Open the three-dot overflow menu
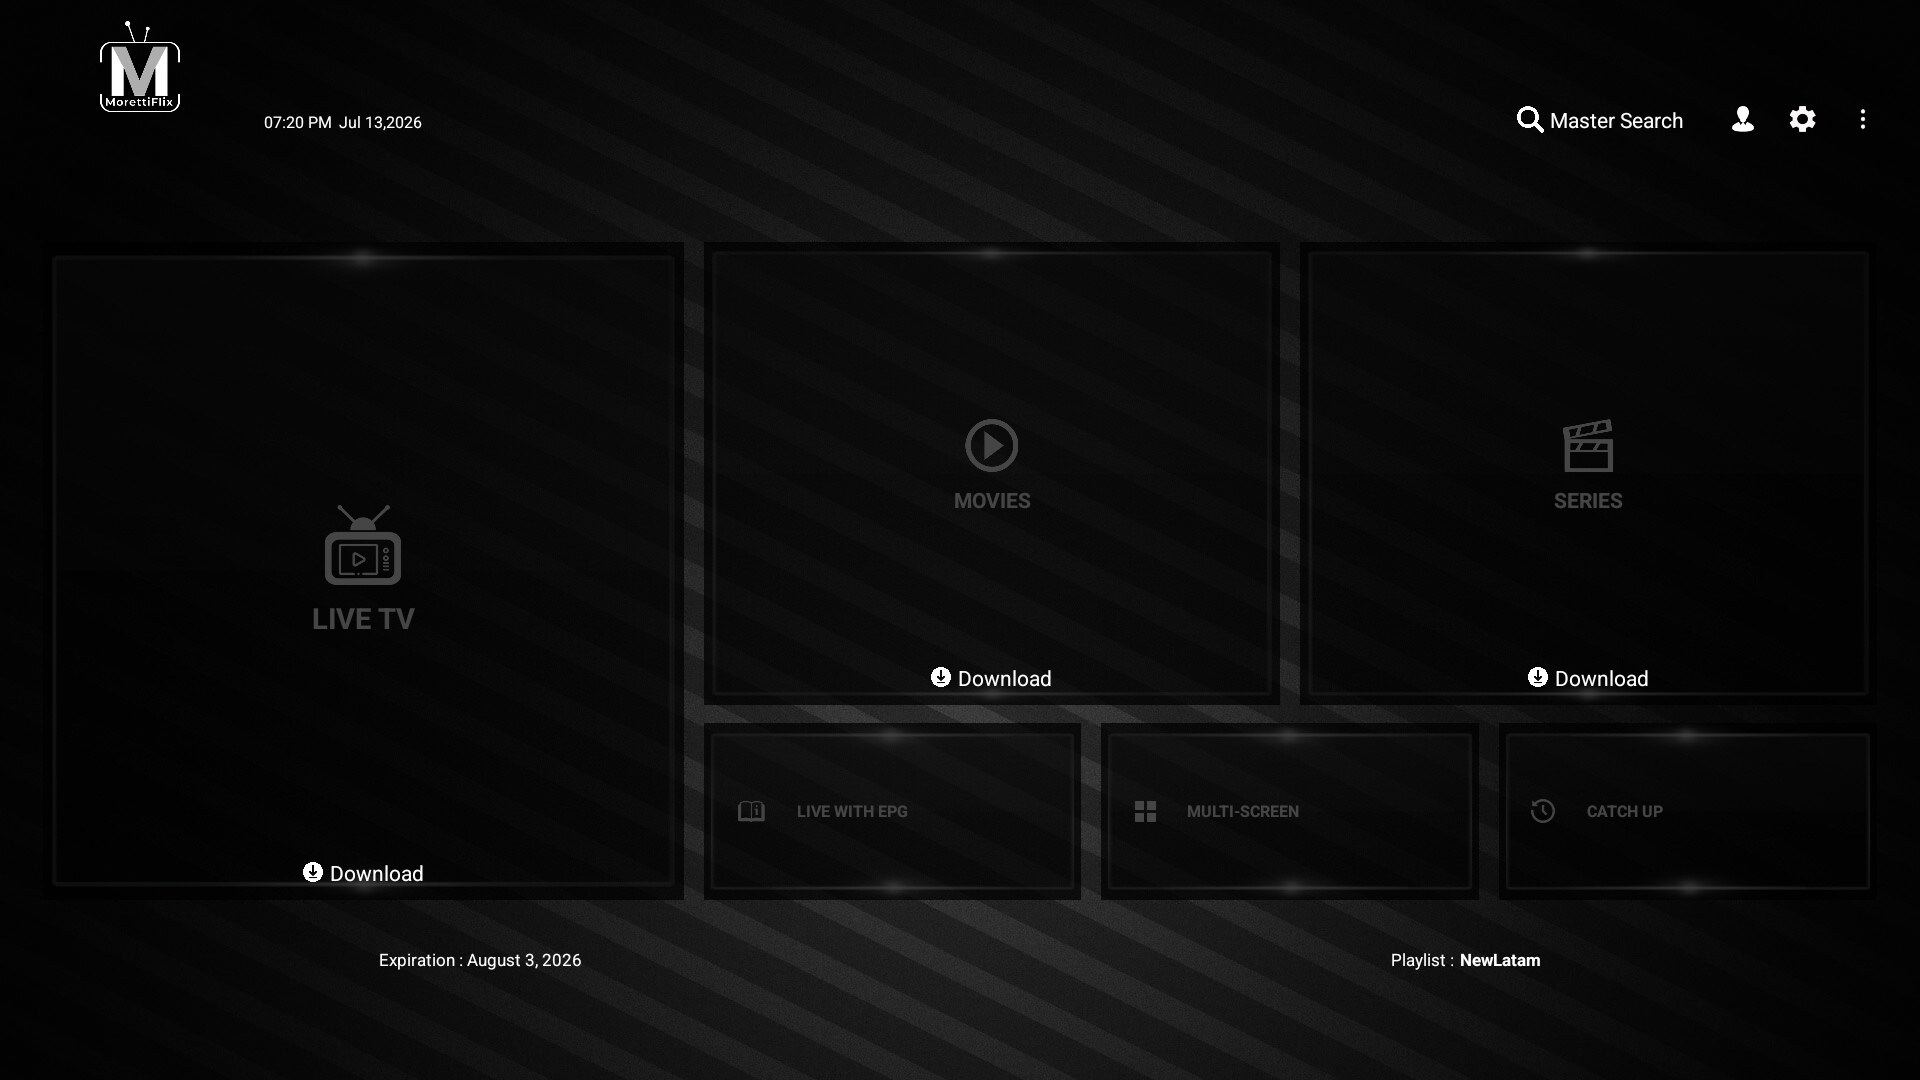 (x=1862, y=120)
